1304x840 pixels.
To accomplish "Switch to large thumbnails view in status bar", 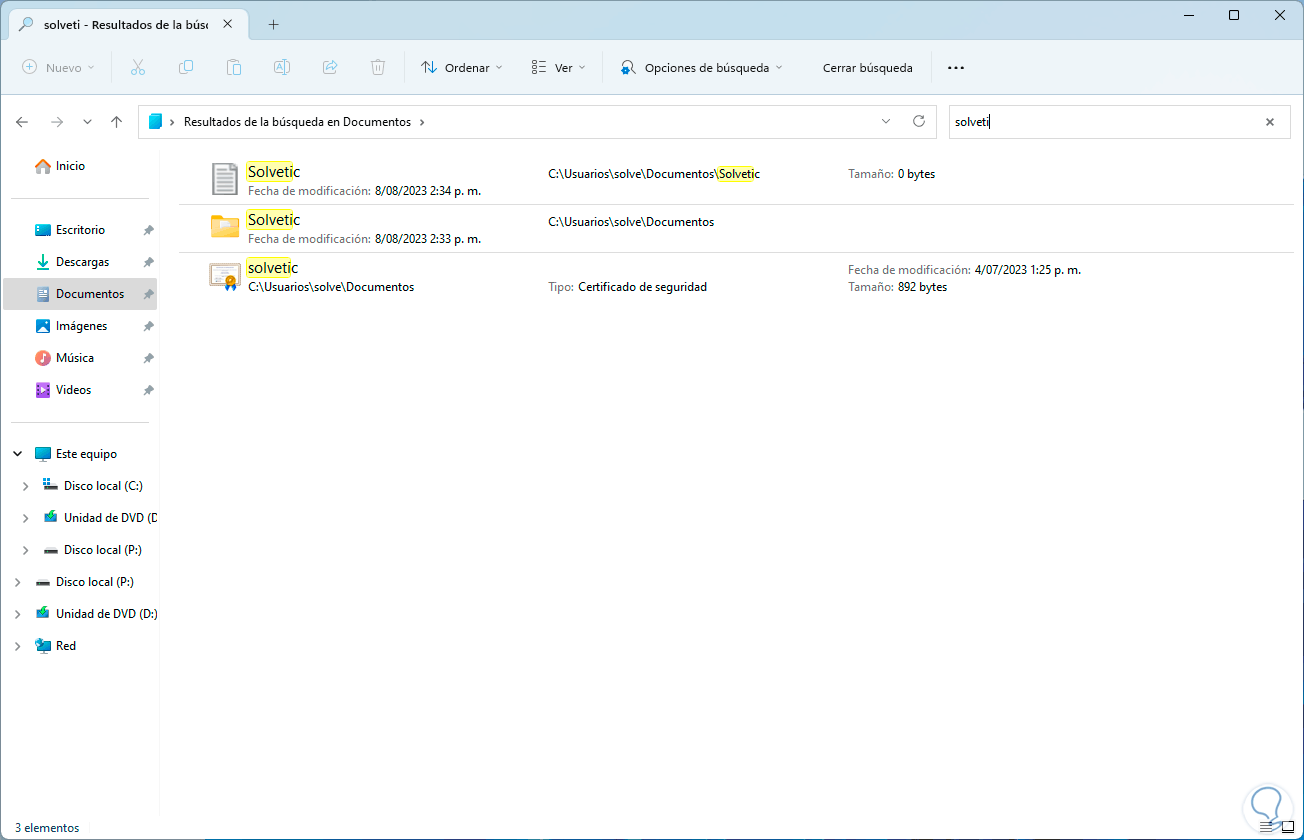I will point(1287,828).
